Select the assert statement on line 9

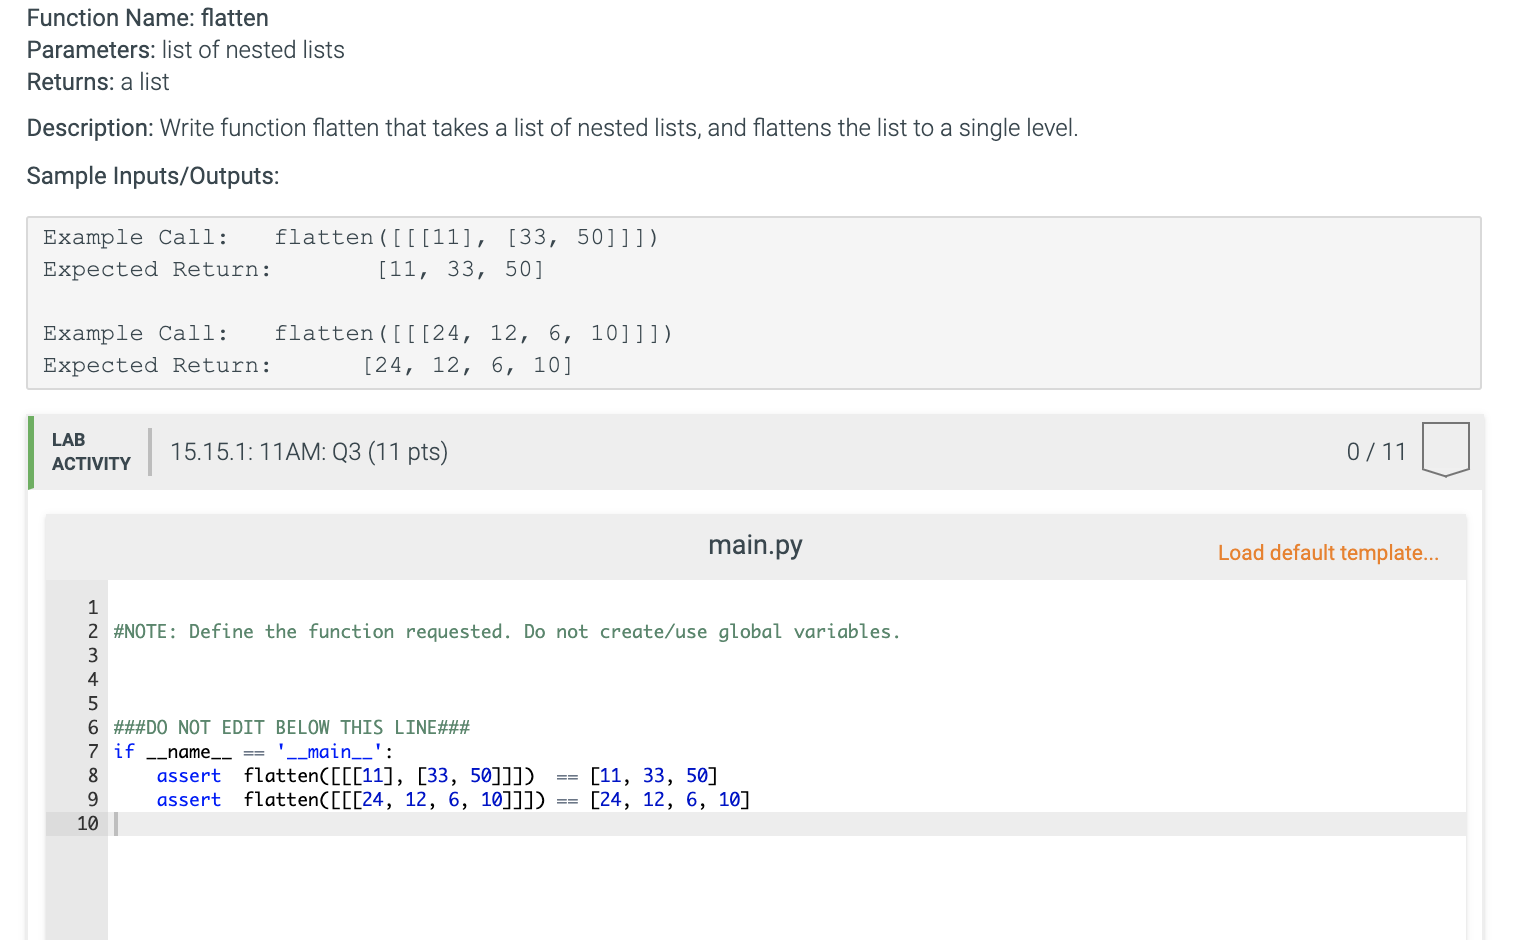(x=450, y=799)
